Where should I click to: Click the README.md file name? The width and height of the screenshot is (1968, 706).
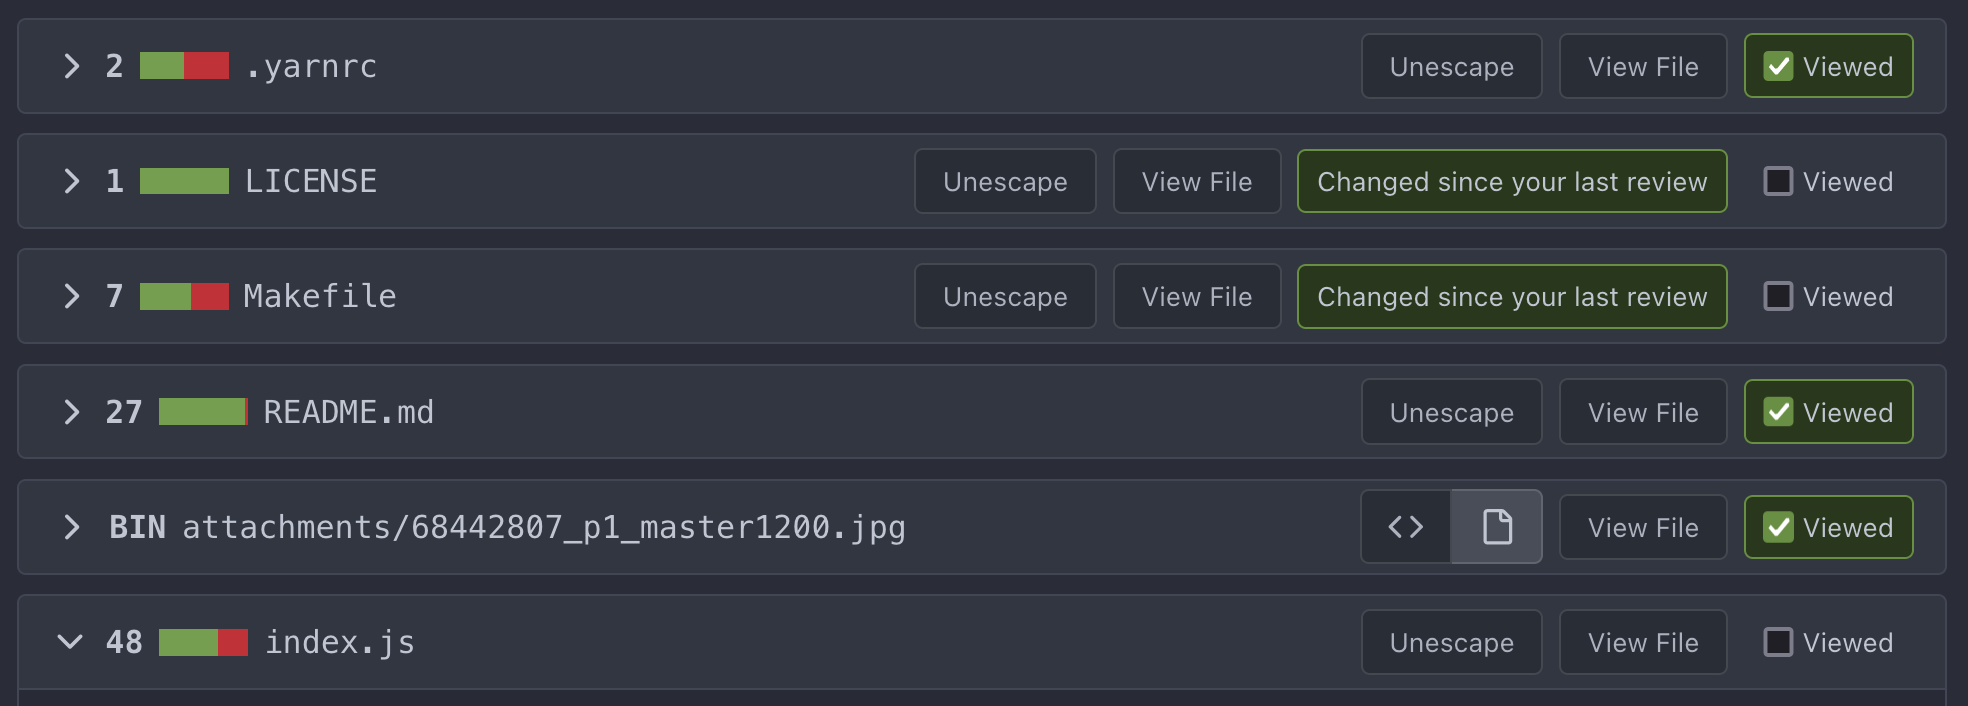pyautogui.click(x=348, y=412)
